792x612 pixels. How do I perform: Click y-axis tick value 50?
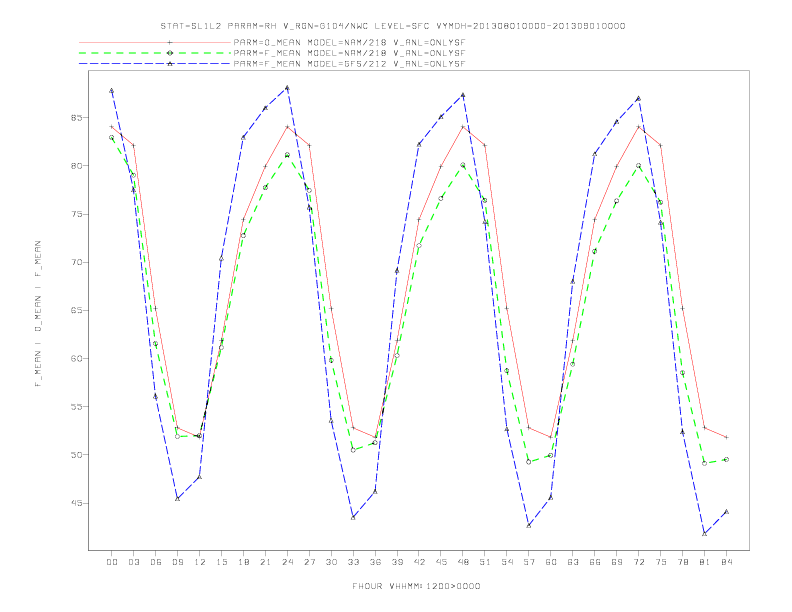(x=76, y=454)
